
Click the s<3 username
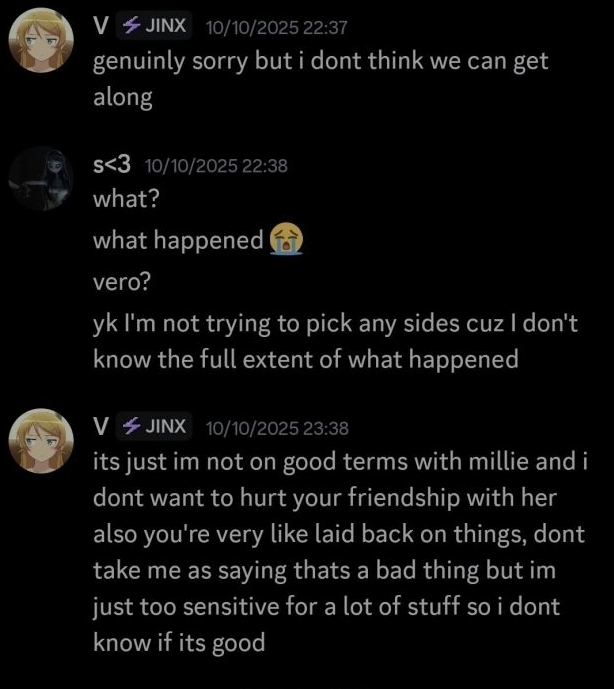click(x=113, y=164)
